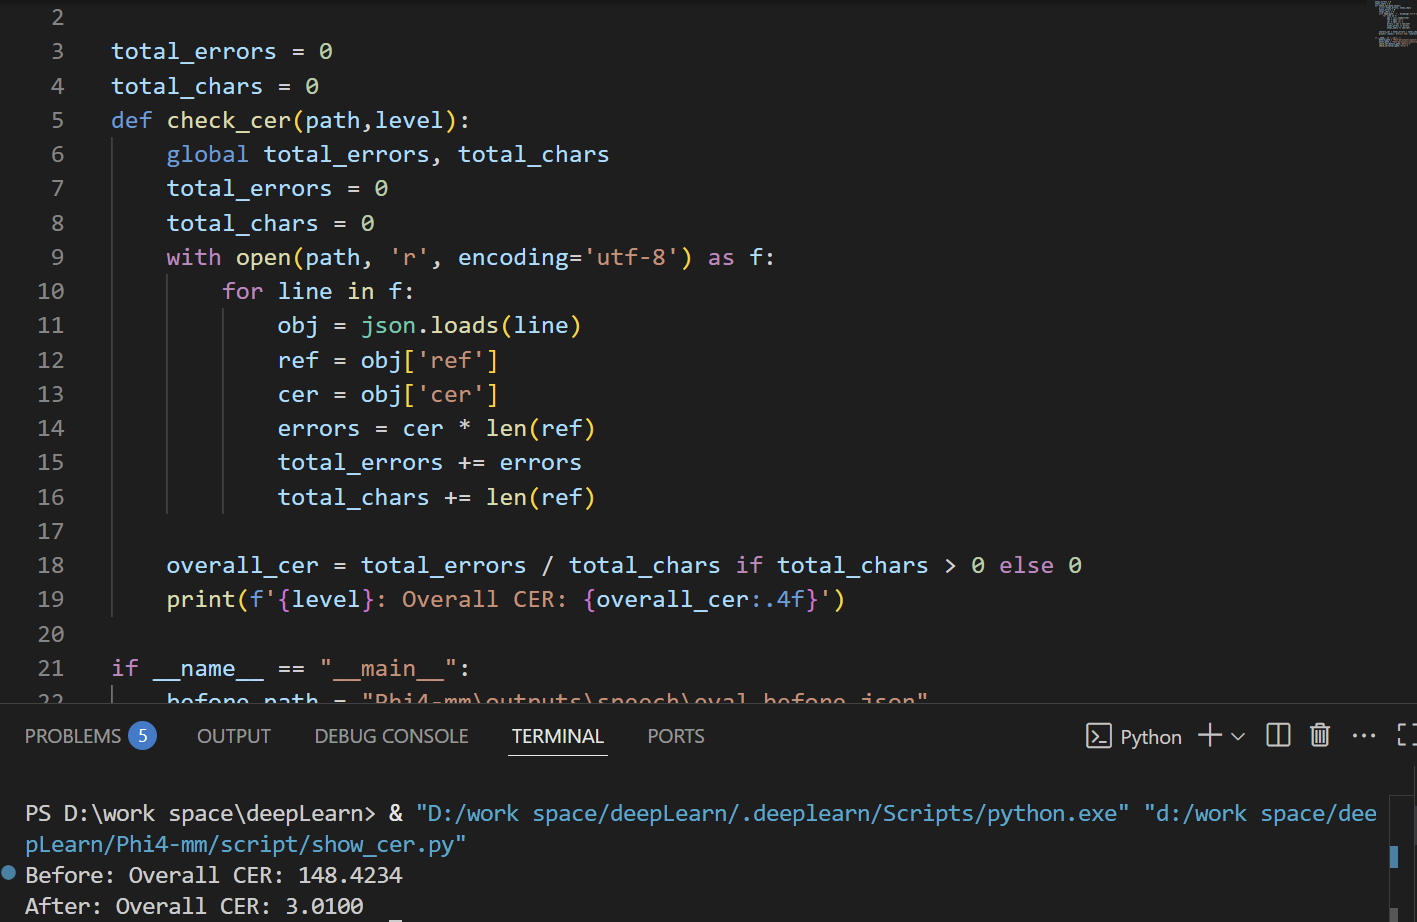Click the Python terminal shell icon
The height and width of the screenshot is (922, 1417).
tap(1098, 737)
